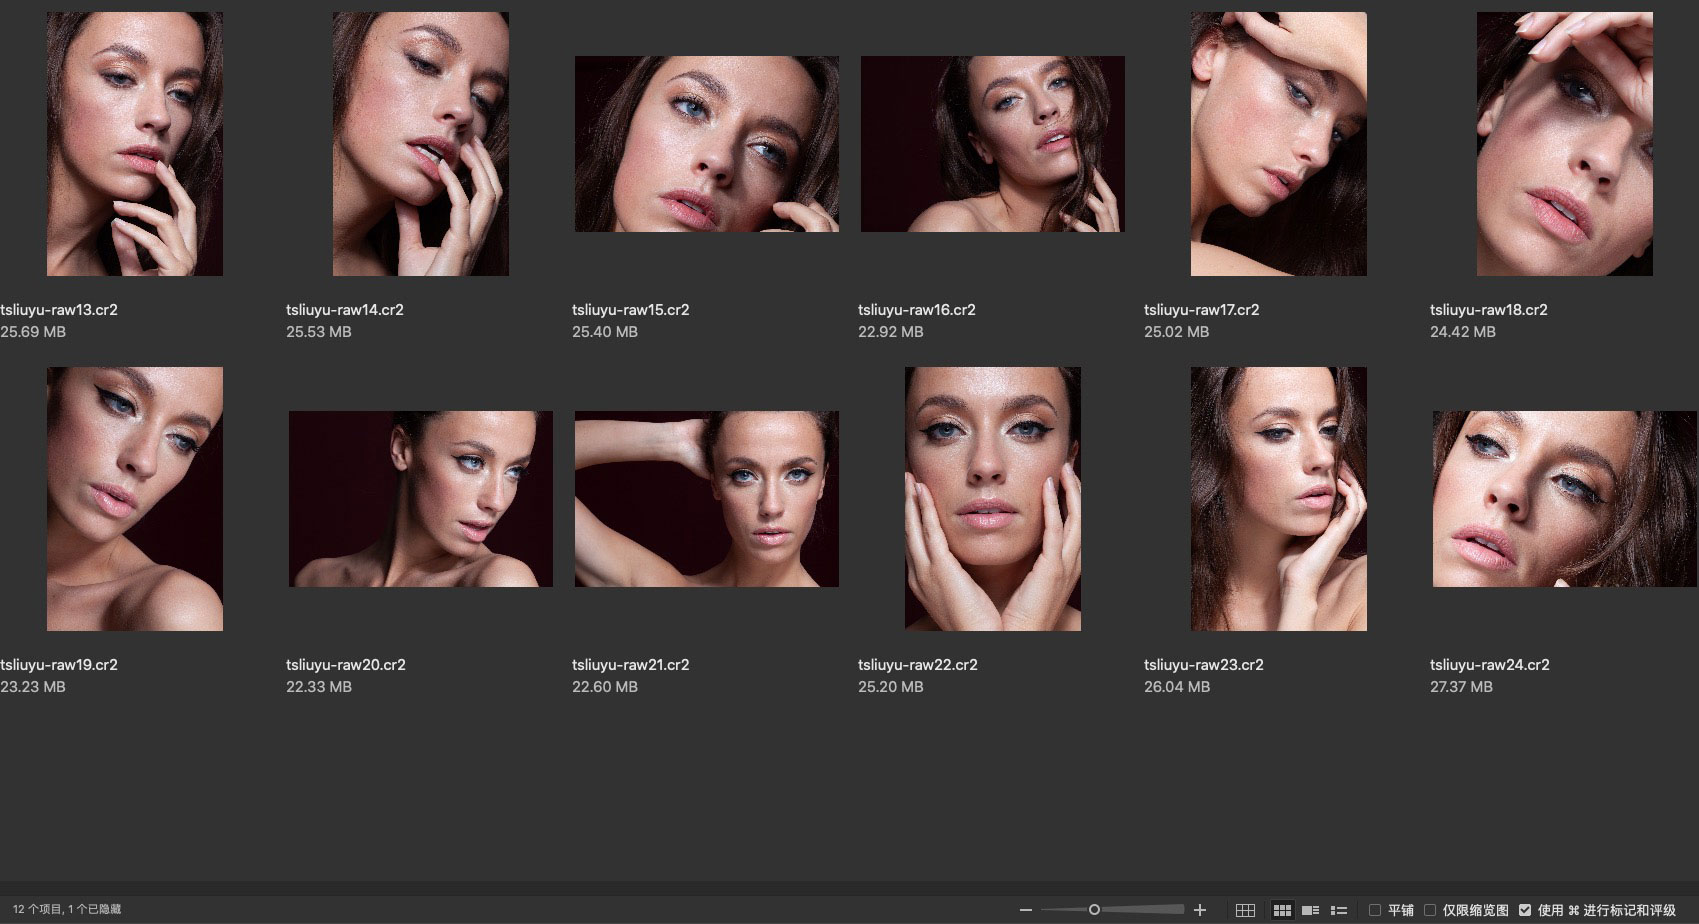
Task: Select the tsliuyu-raw18.cr2 photo
Action: (x=1564, y=144)
